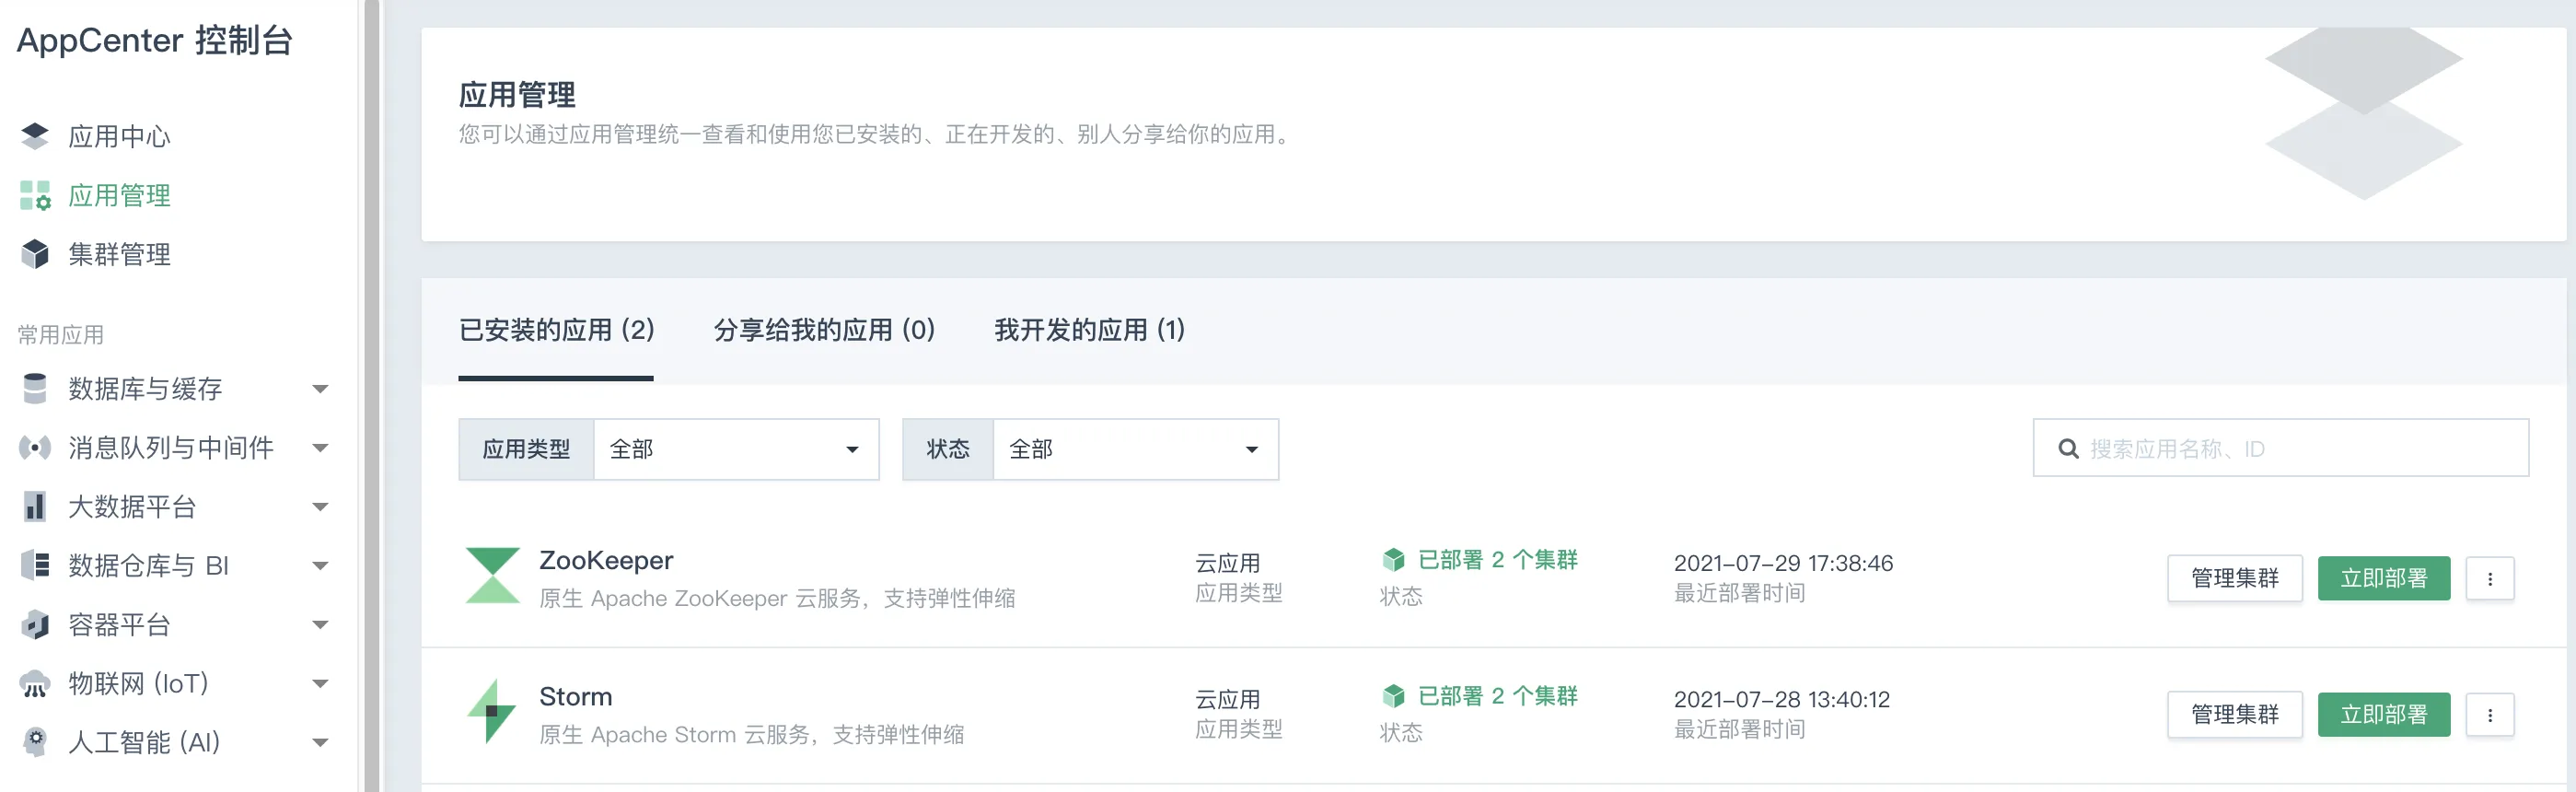Viewport: 2576px width, 792px height.
Task: Open the 状态 dropdown filter
Action: 1135,449
